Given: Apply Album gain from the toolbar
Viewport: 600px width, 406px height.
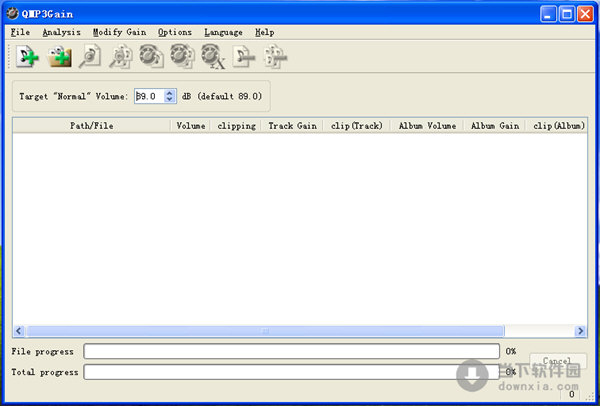Looking at the screenshot, I should coord(183,57).
